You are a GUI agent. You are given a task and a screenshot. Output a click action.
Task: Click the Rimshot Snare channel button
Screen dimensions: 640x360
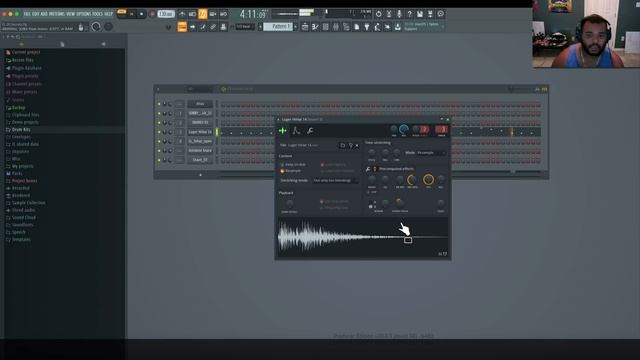click(x=200, y=151)
